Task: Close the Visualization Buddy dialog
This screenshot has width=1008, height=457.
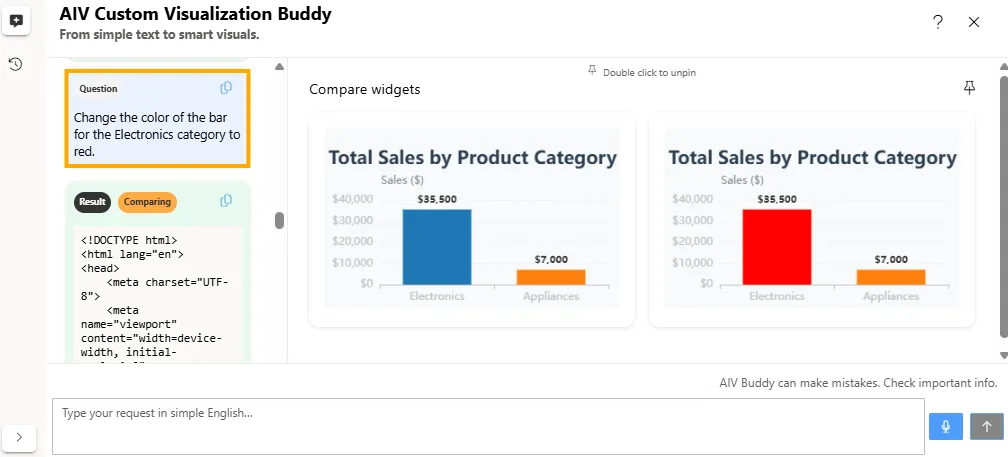Action: click(974, 22)
